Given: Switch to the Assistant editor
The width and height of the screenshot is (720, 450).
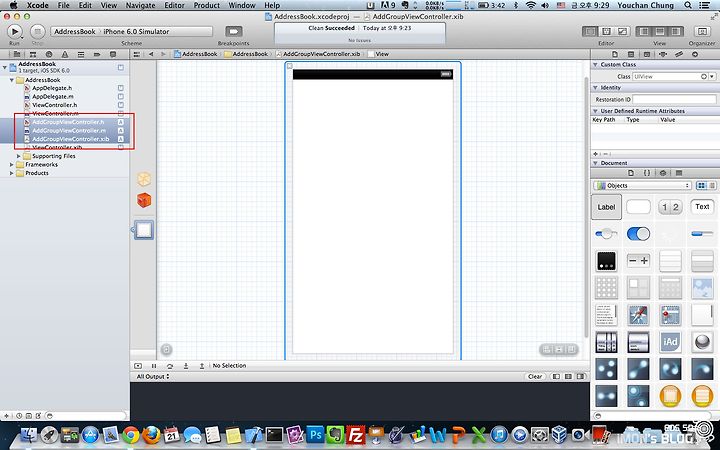Looking at the screenshot, I should [x=606, y=31].
